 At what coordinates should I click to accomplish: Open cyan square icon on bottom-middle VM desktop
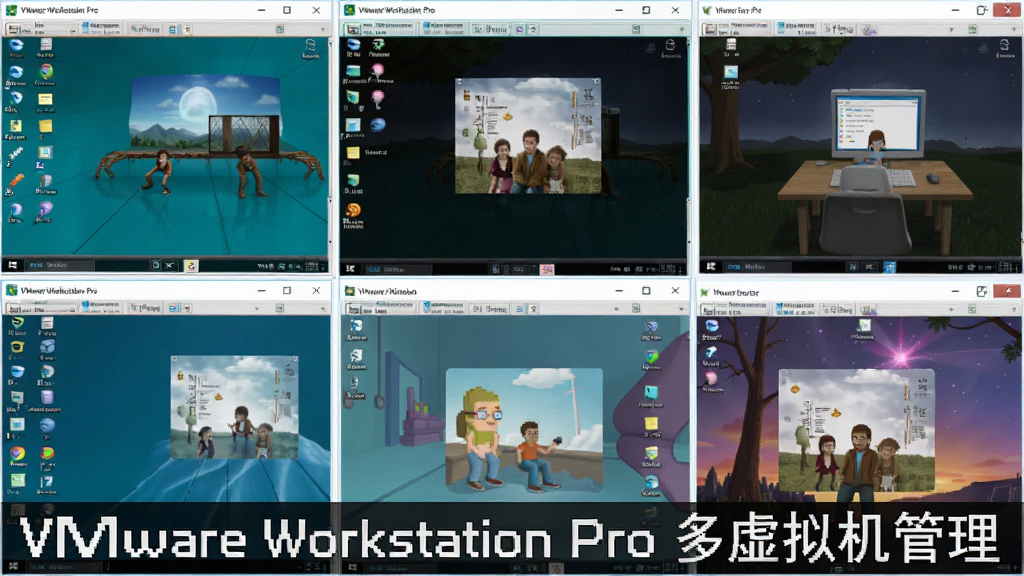651,392
